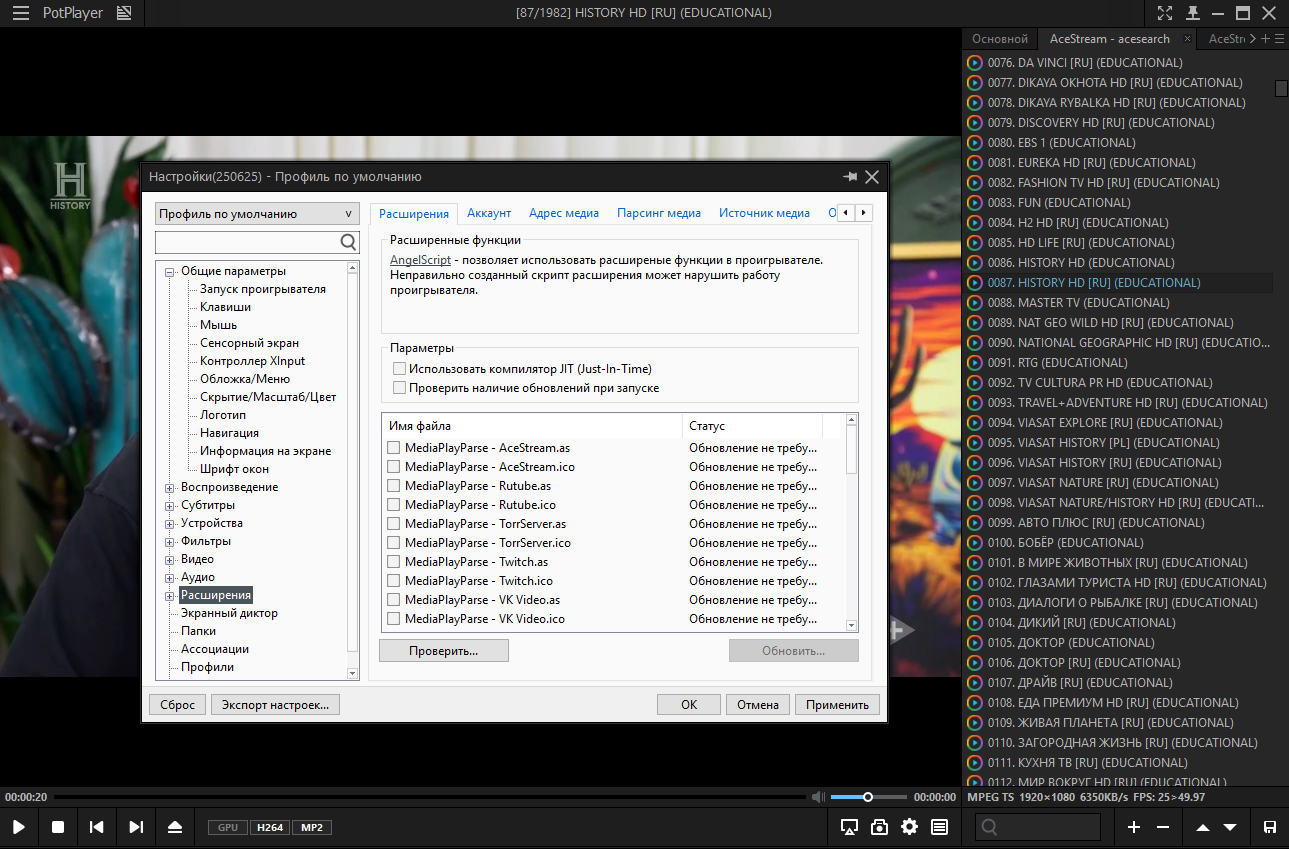Open the playlist tabs menu icon
The height and width of the screenshot is (849, 1289).
pos(1280,39)
